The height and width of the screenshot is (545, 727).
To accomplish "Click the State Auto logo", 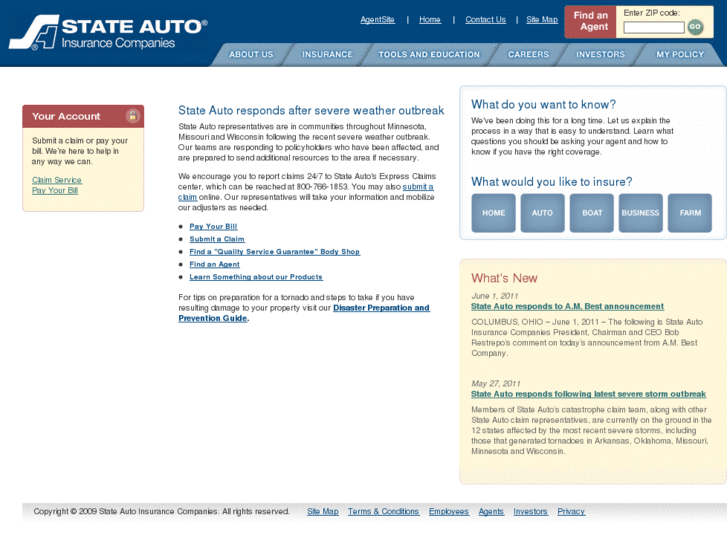I will (108, 32).
